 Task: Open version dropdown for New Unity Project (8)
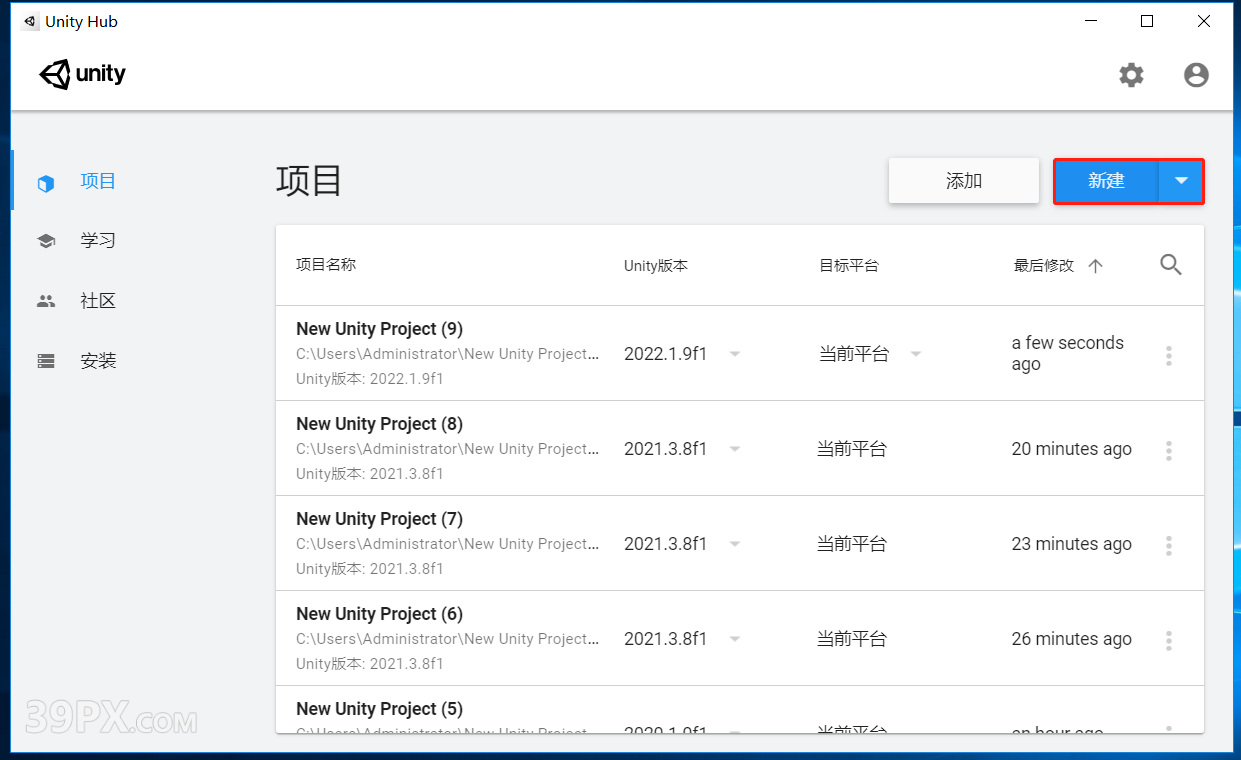735,449
